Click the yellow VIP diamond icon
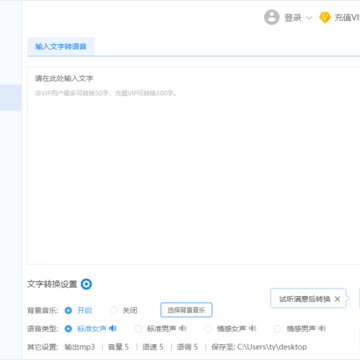 tap(325, 18)
